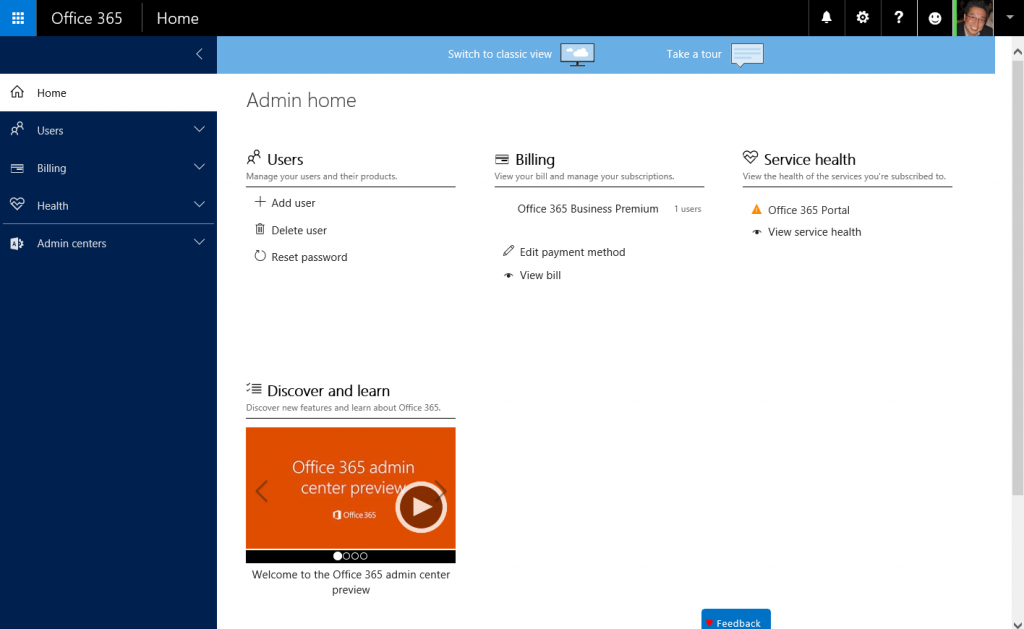1024x629 pixels.
Task: Check notifications via the bell icon
Action: tap(826, 18)
